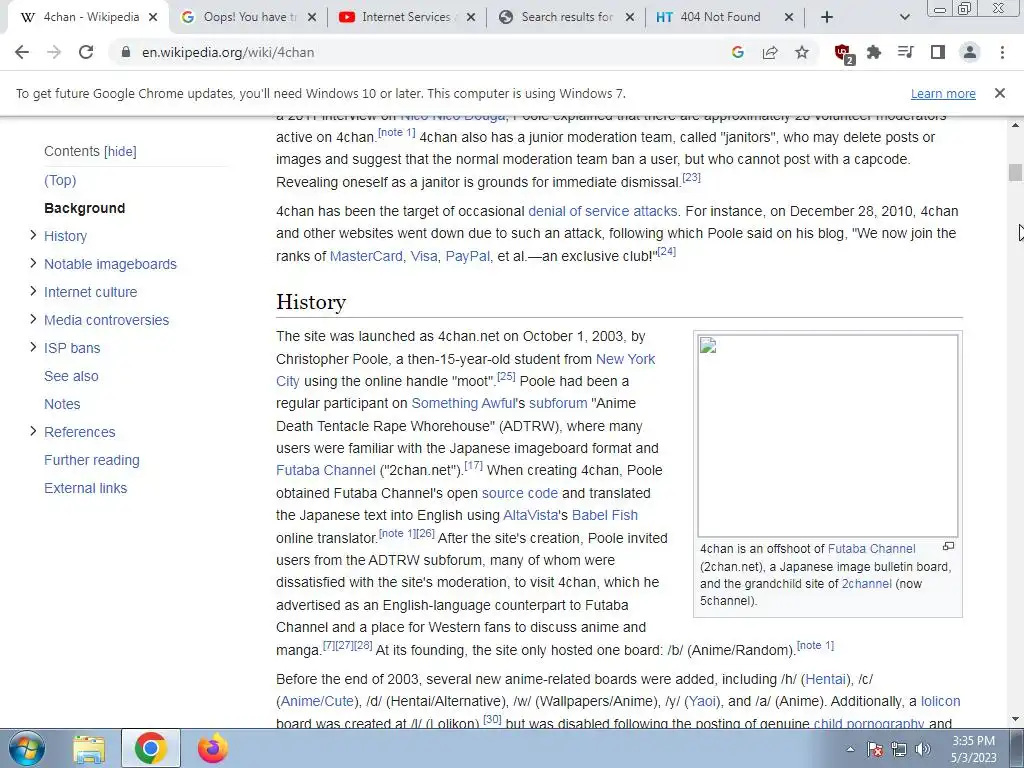Screen dimensions: 1024x768
Task: Switch to Internet Services YouTube tab
Action: pyautogui.click(x=407, y=17)
